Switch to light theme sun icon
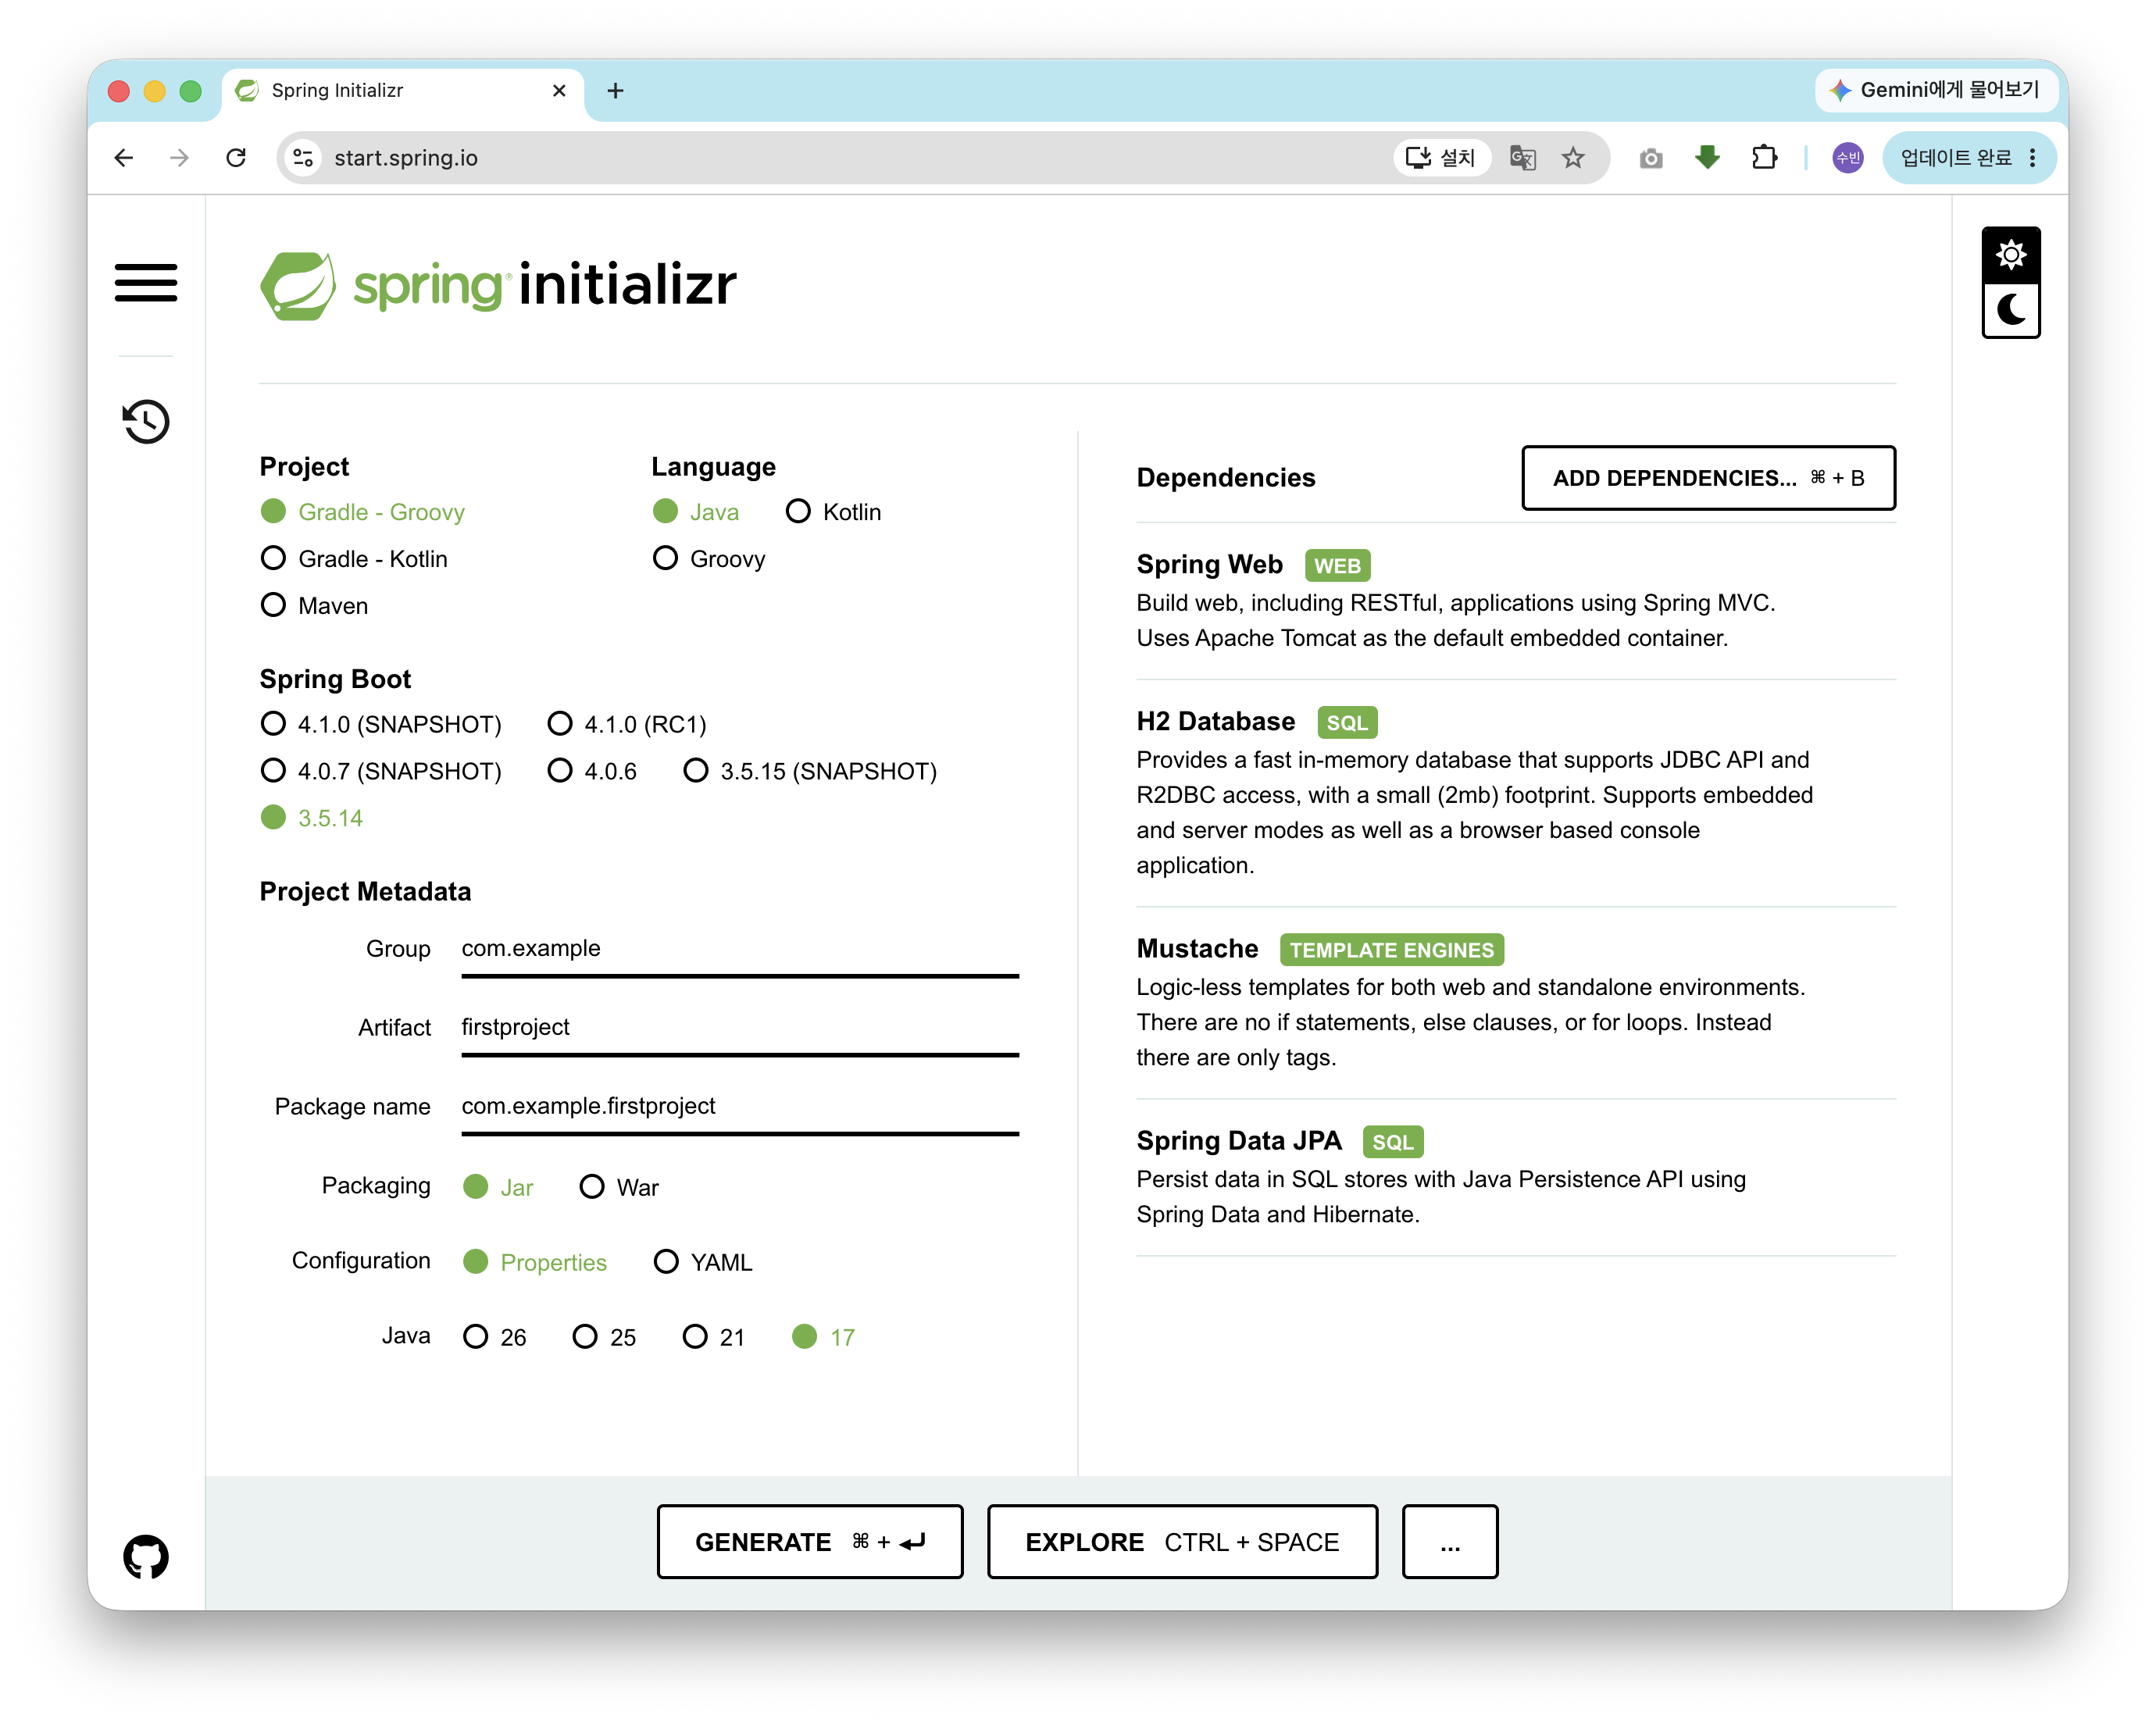The image size is (2156, 1726). (2010, 254)
